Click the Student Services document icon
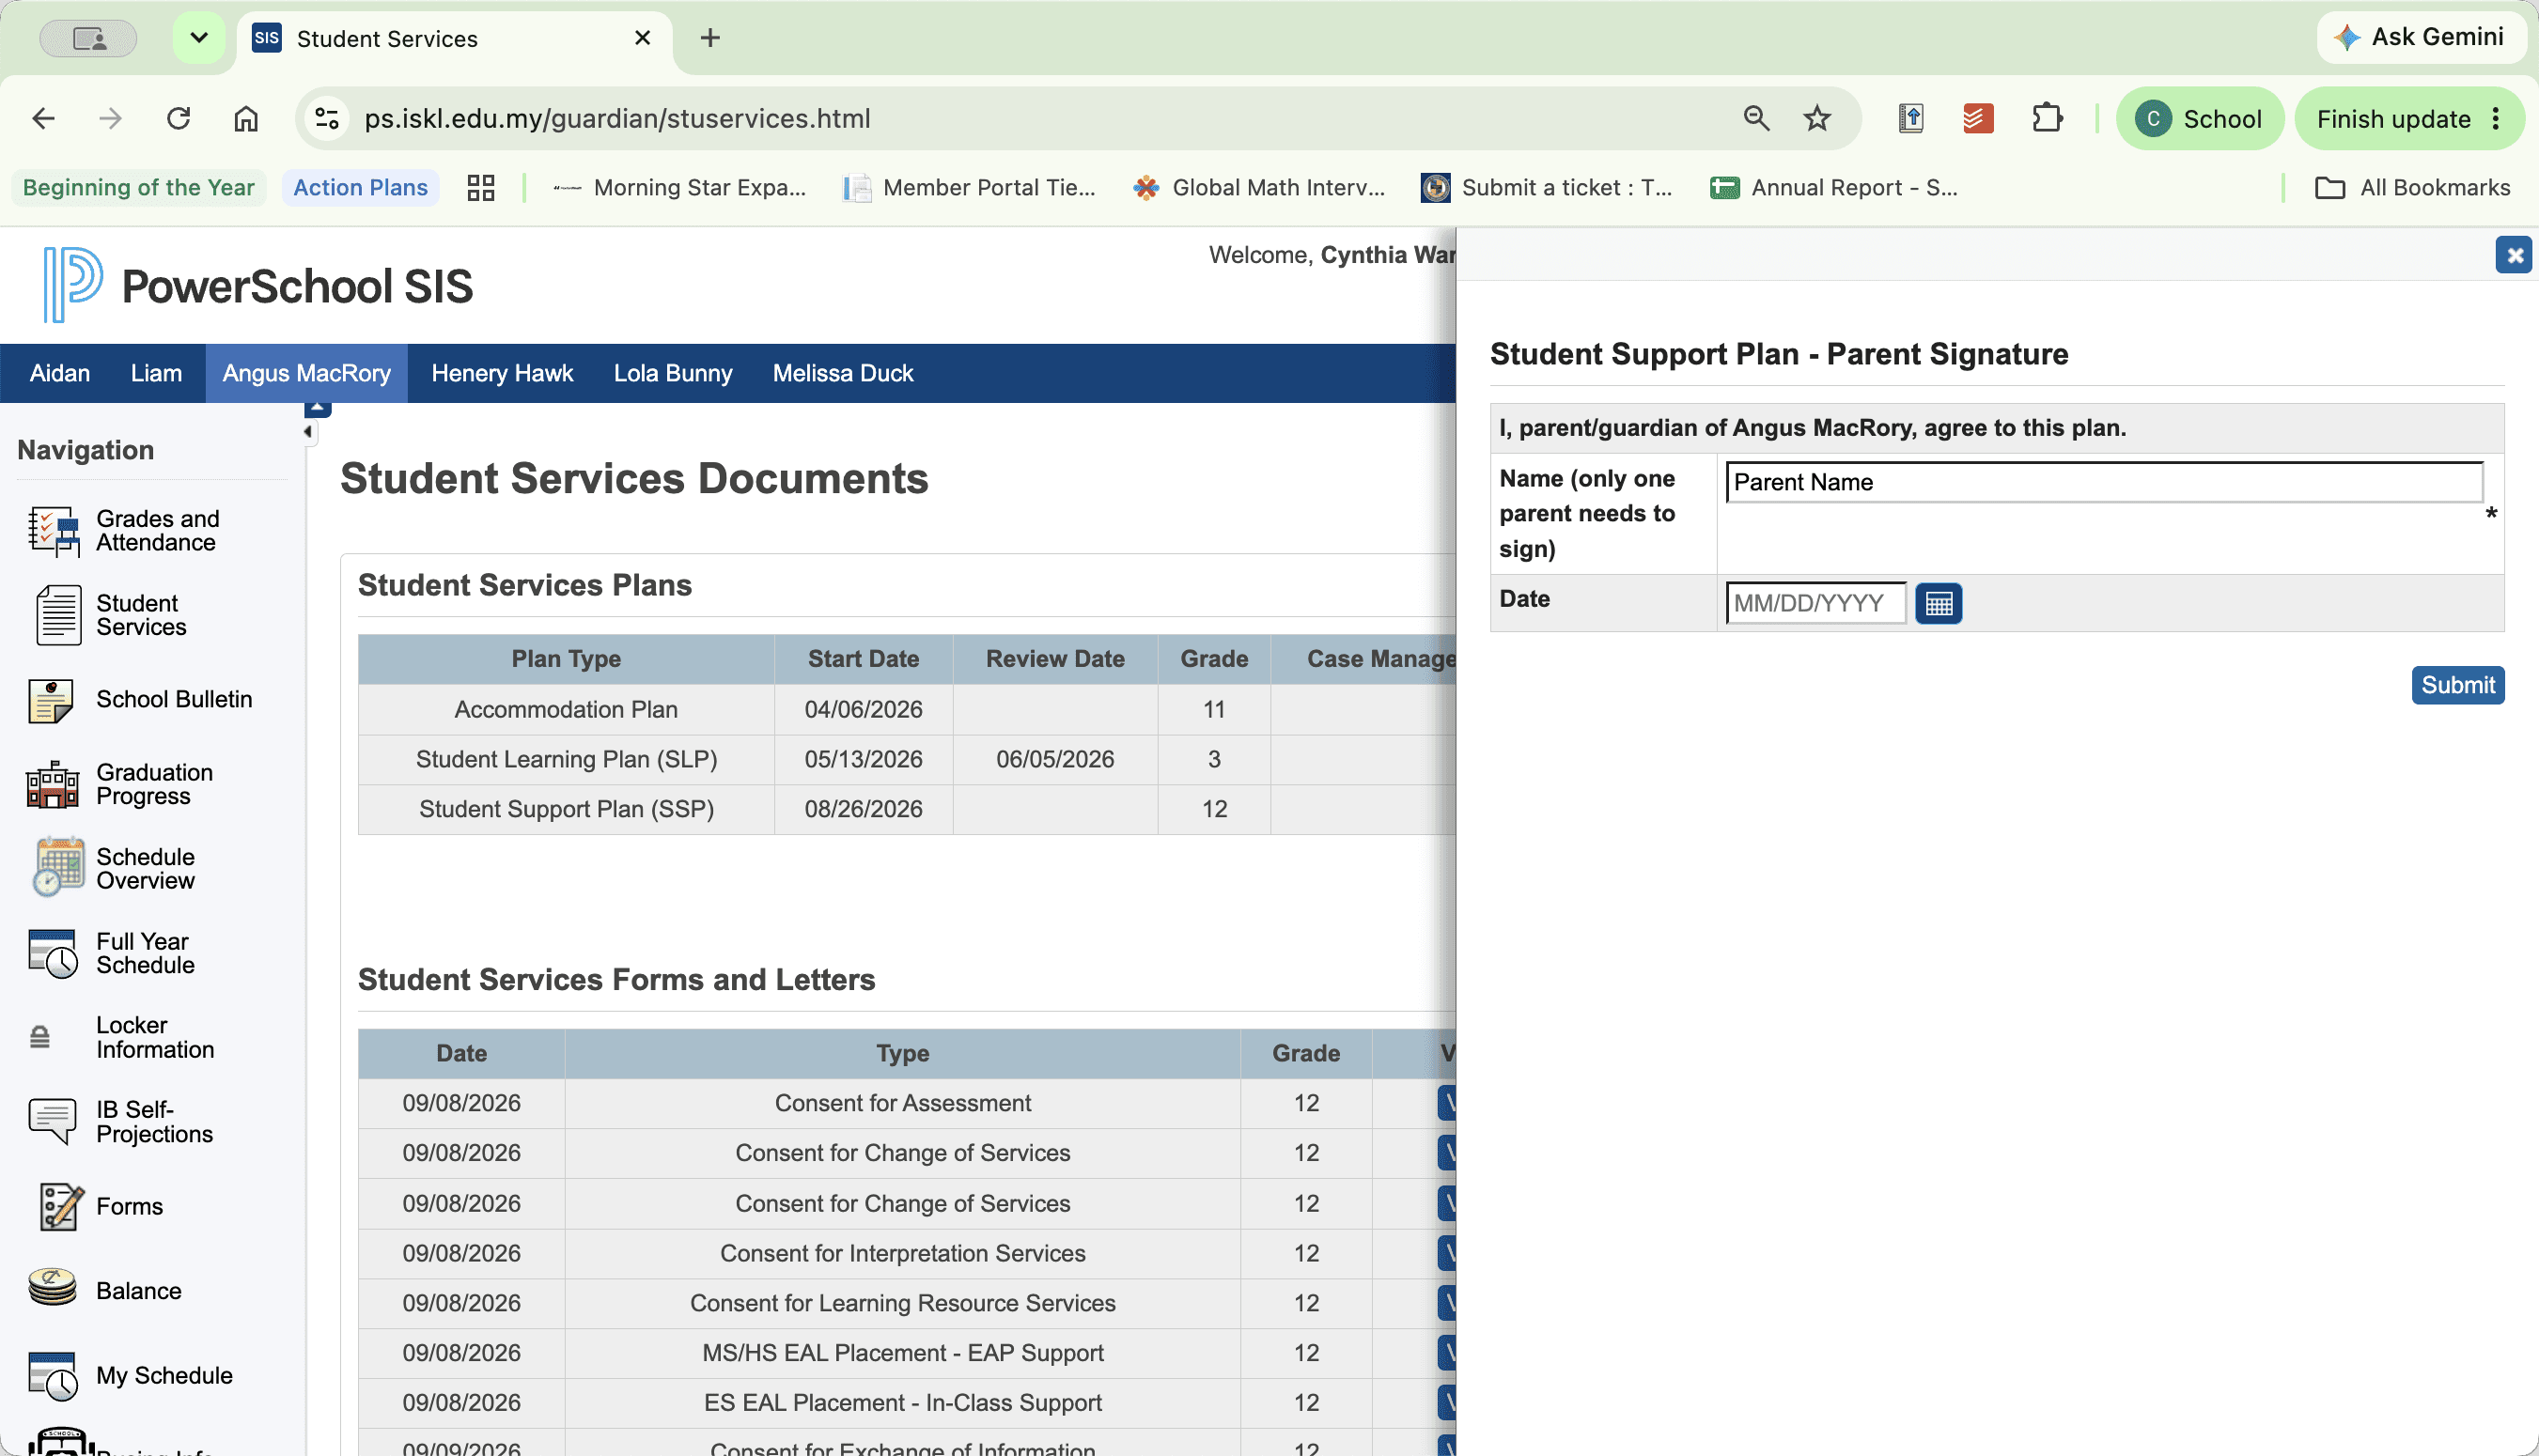This screenshot has height=1456, width=2539. pos(58,615)
